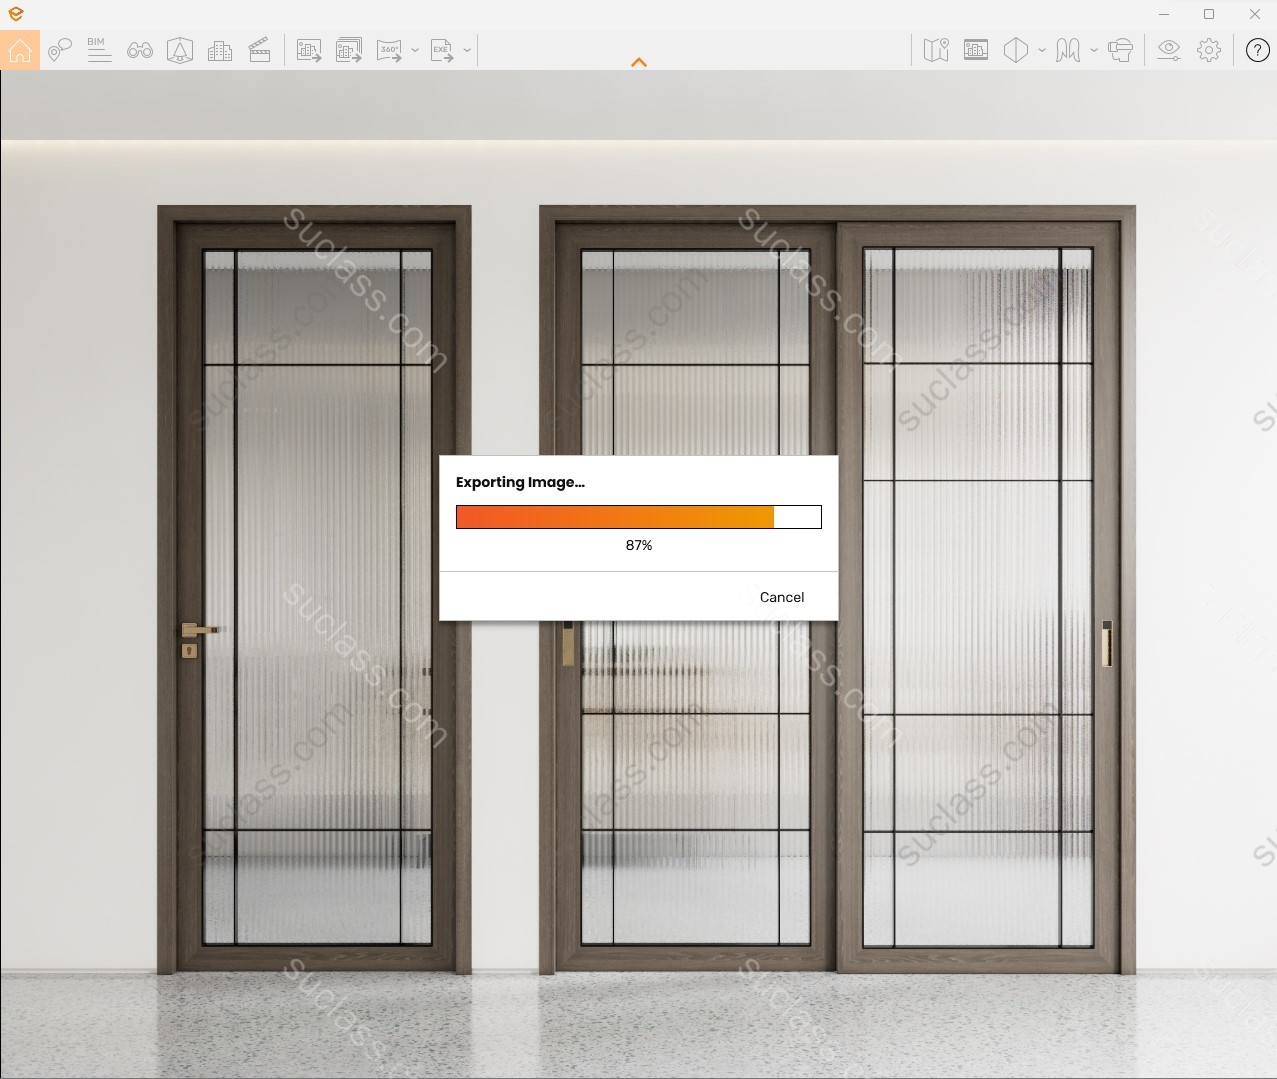Collapse the toolbar with orange chevron
Image resolution: width=1277 pixels, height=1079 pixels.
(x=639, y=62)
